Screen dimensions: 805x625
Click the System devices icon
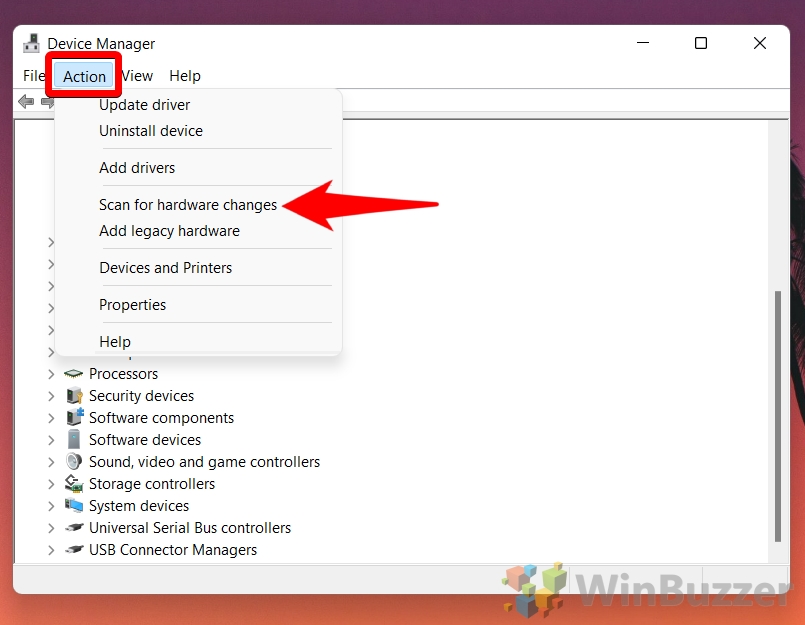[x=74, y=505]
